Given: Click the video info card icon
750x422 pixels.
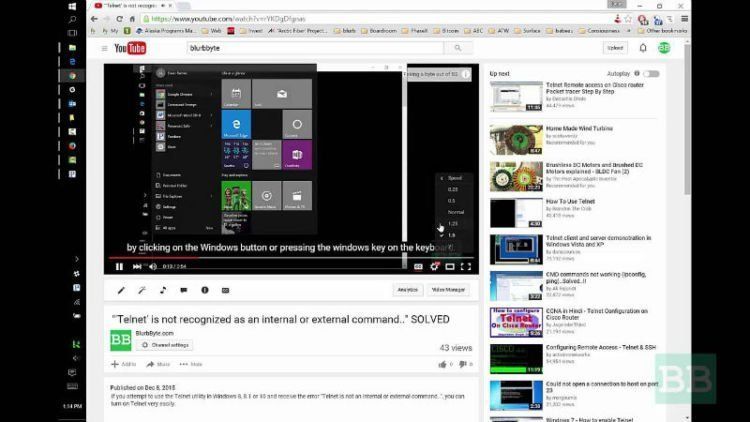Looking at the screenshot, I should click(465, 74).
